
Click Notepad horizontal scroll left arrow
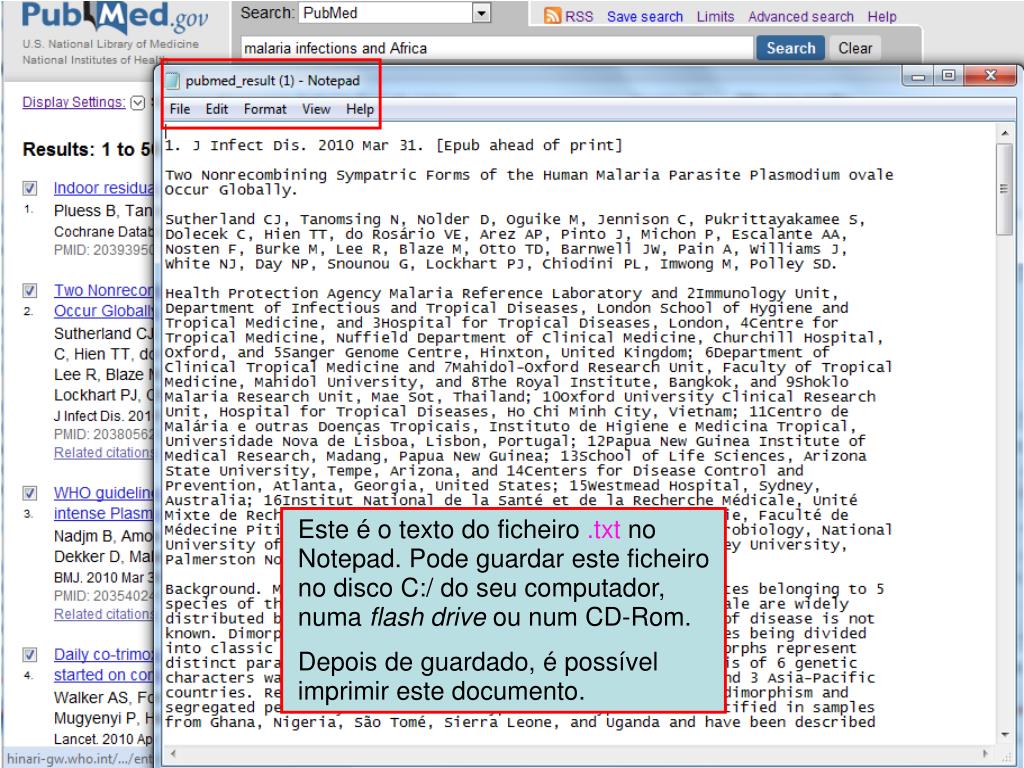pyautogui.click(x=174, y=753)
